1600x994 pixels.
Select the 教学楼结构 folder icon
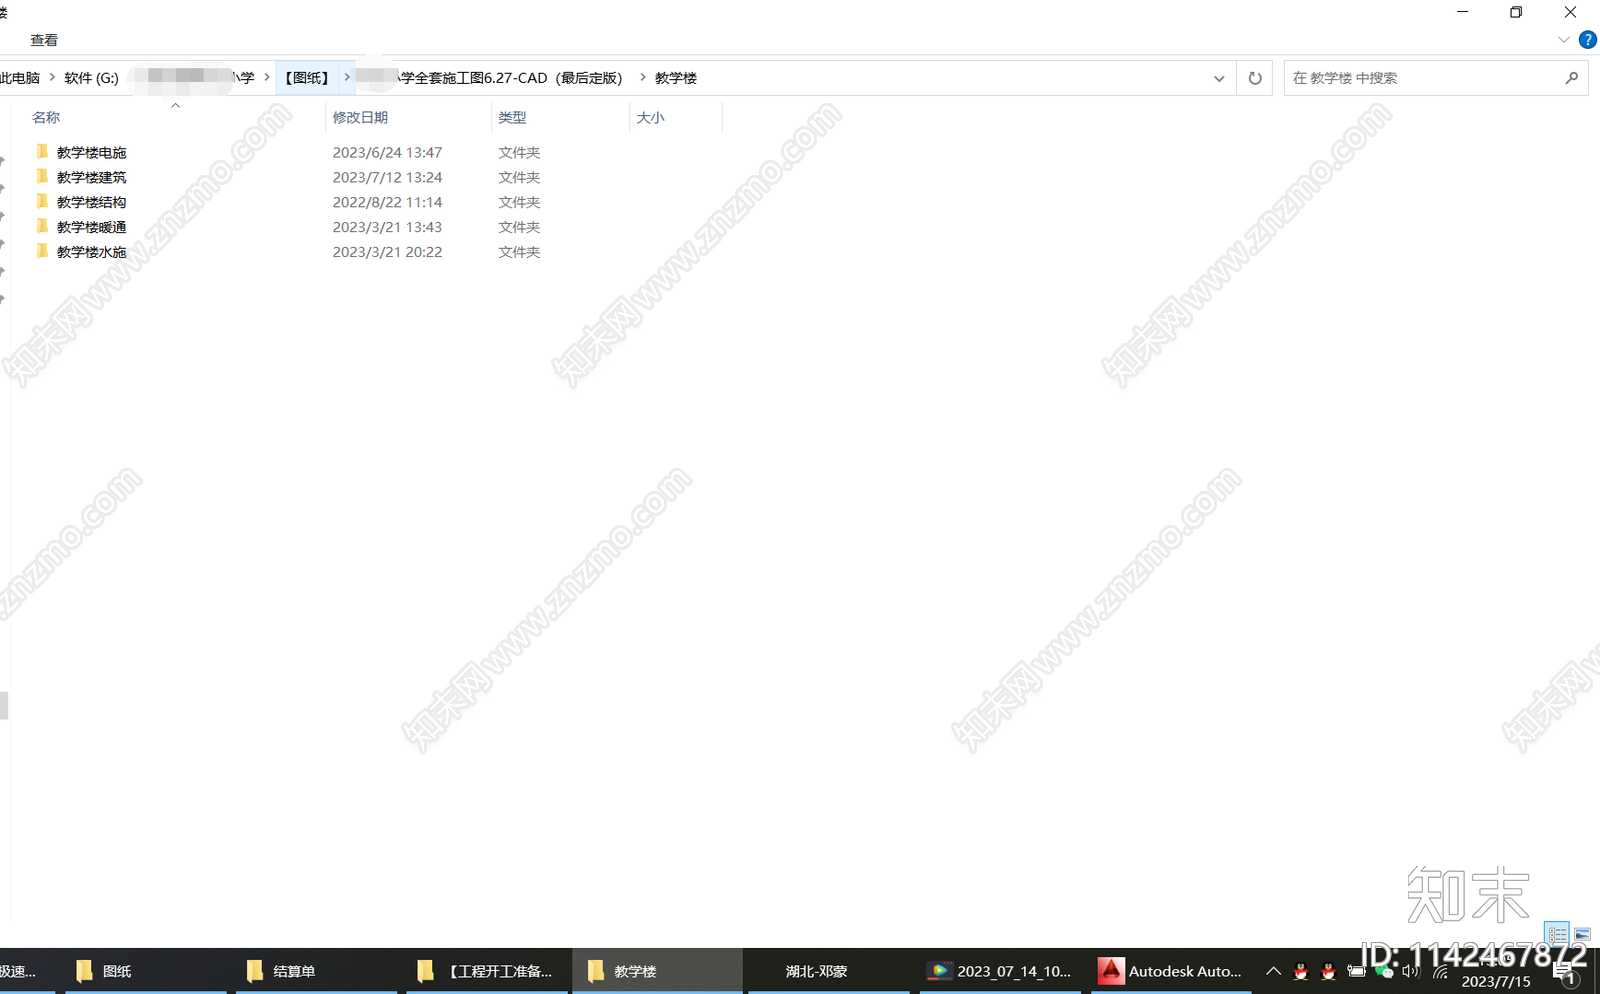[42, 202]
